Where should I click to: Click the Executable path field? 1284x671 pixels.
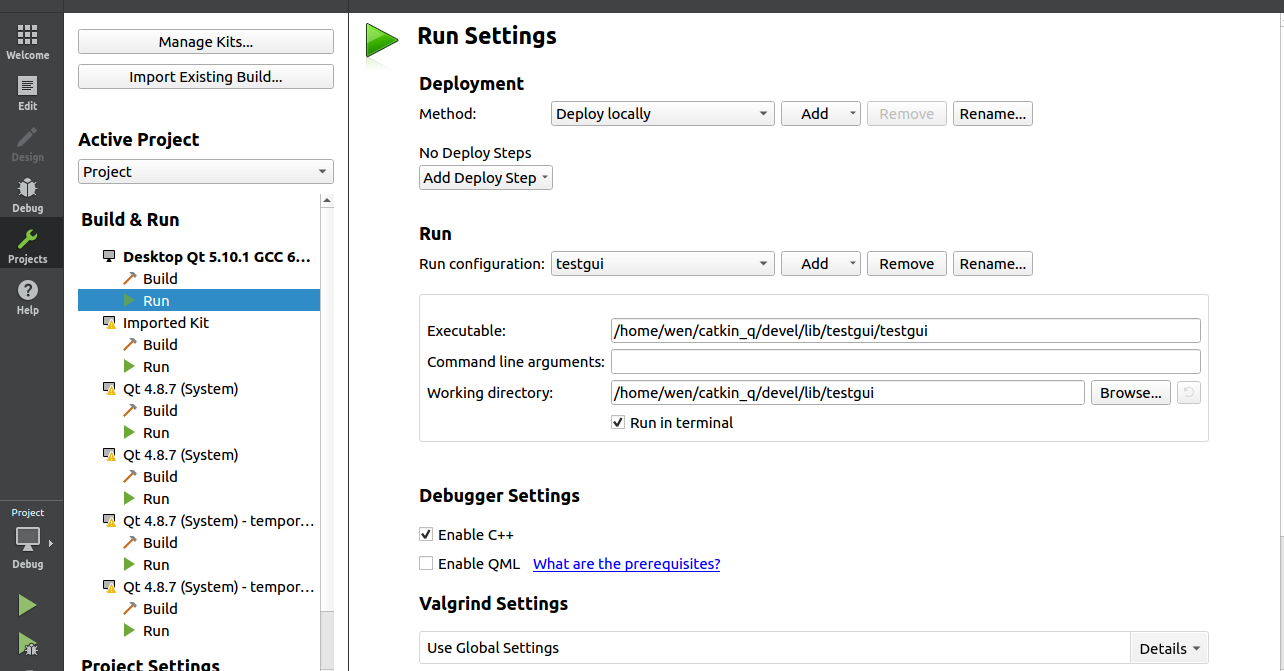(x=906, y=331)
